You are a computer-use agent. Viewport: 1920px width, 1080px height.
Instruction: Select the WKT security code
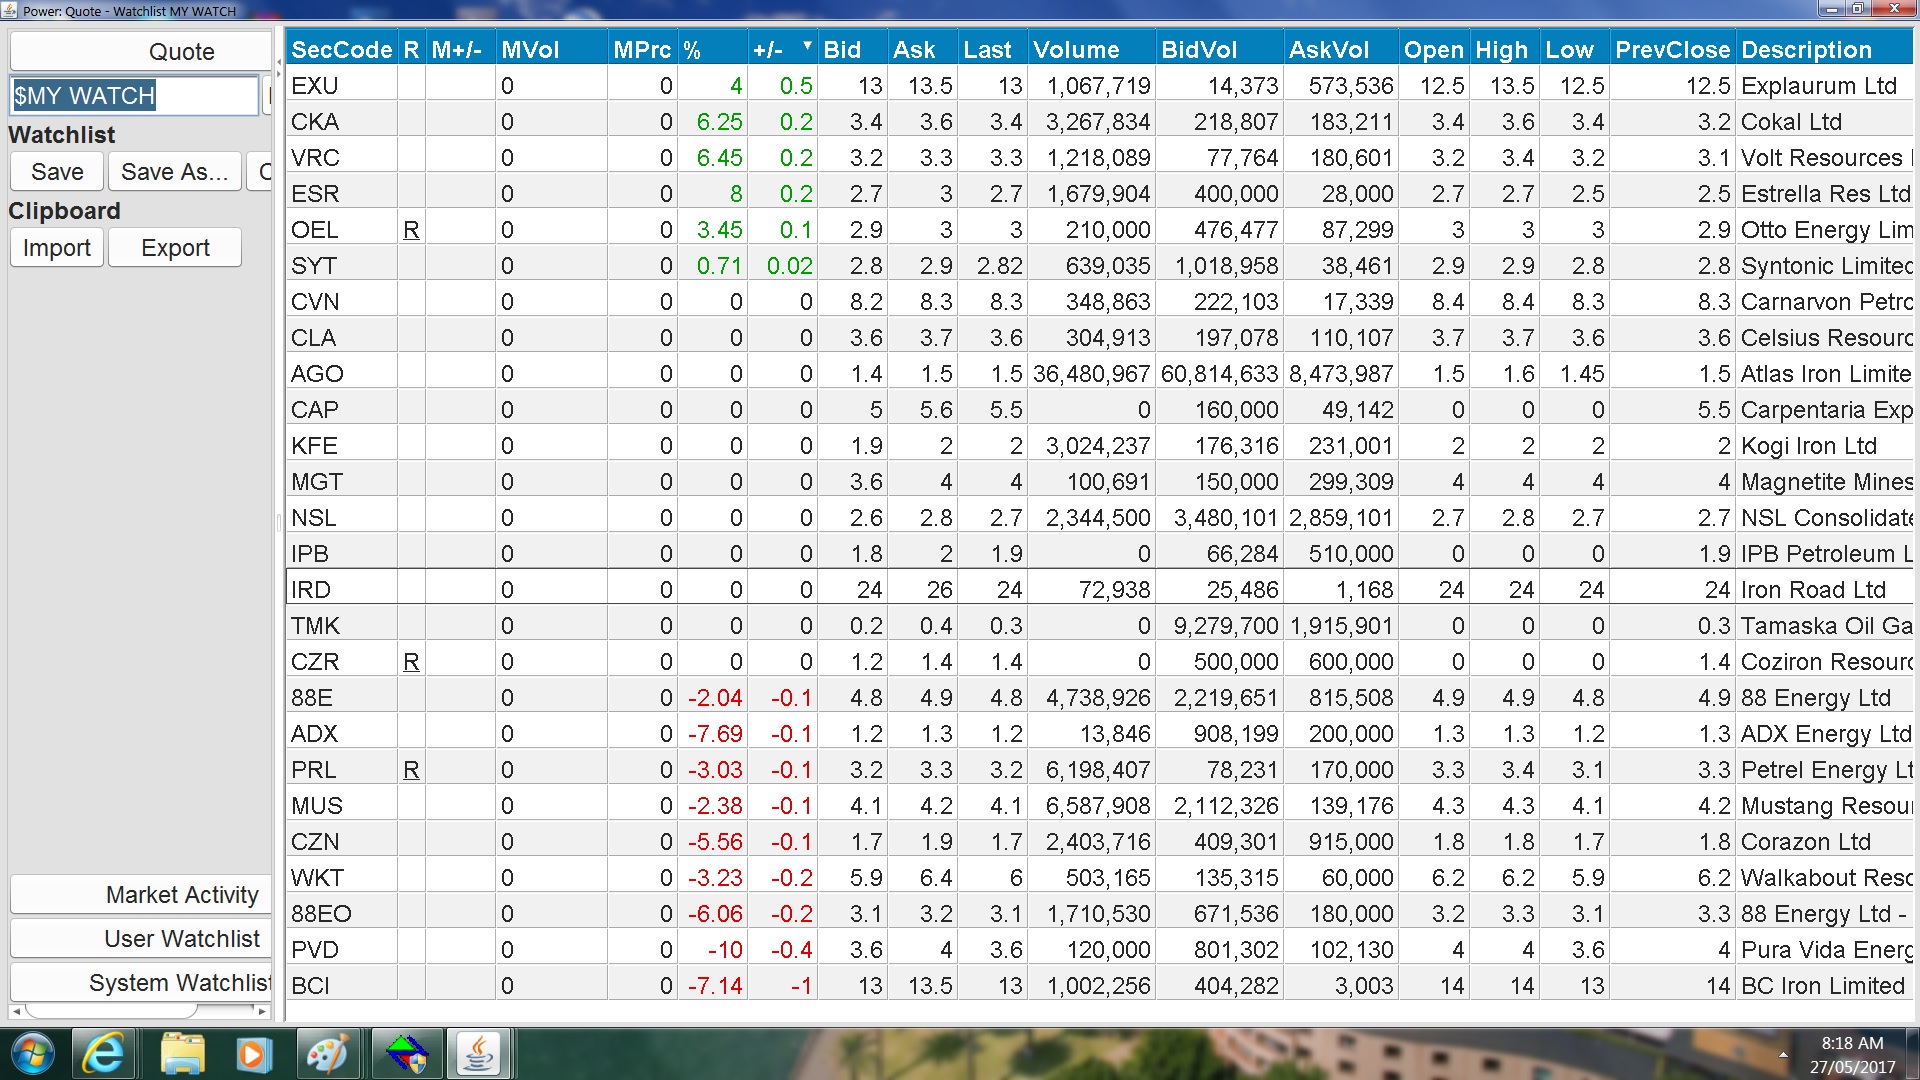coord(317,878)
